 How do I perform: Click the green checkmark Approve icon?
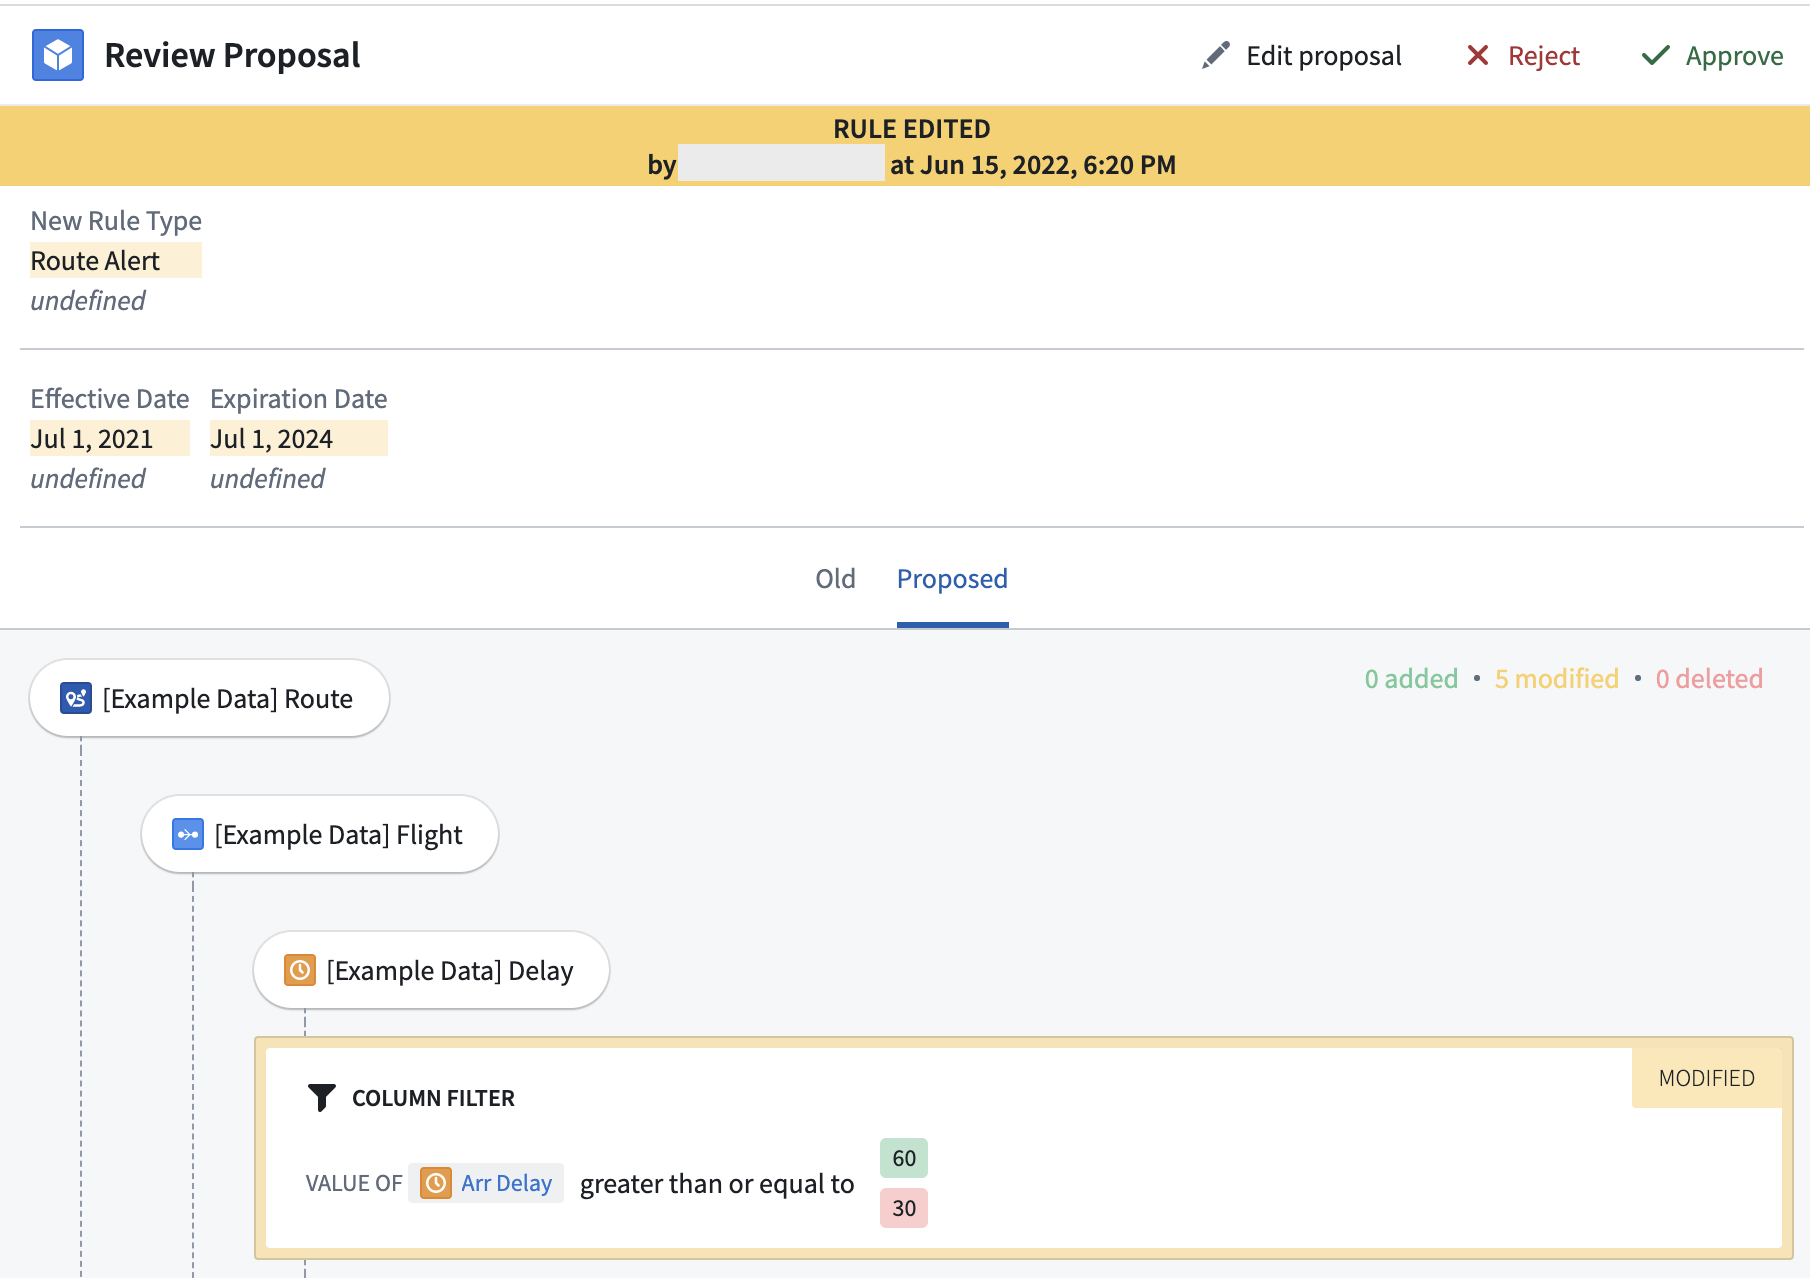pos(1656,55)
